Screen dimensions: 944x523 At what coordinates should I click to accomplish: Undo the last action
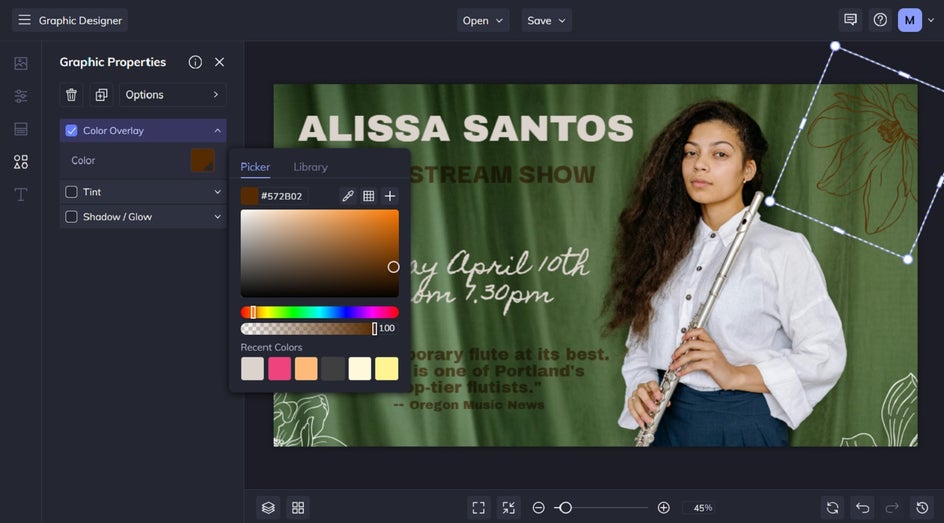pos(862,508)
